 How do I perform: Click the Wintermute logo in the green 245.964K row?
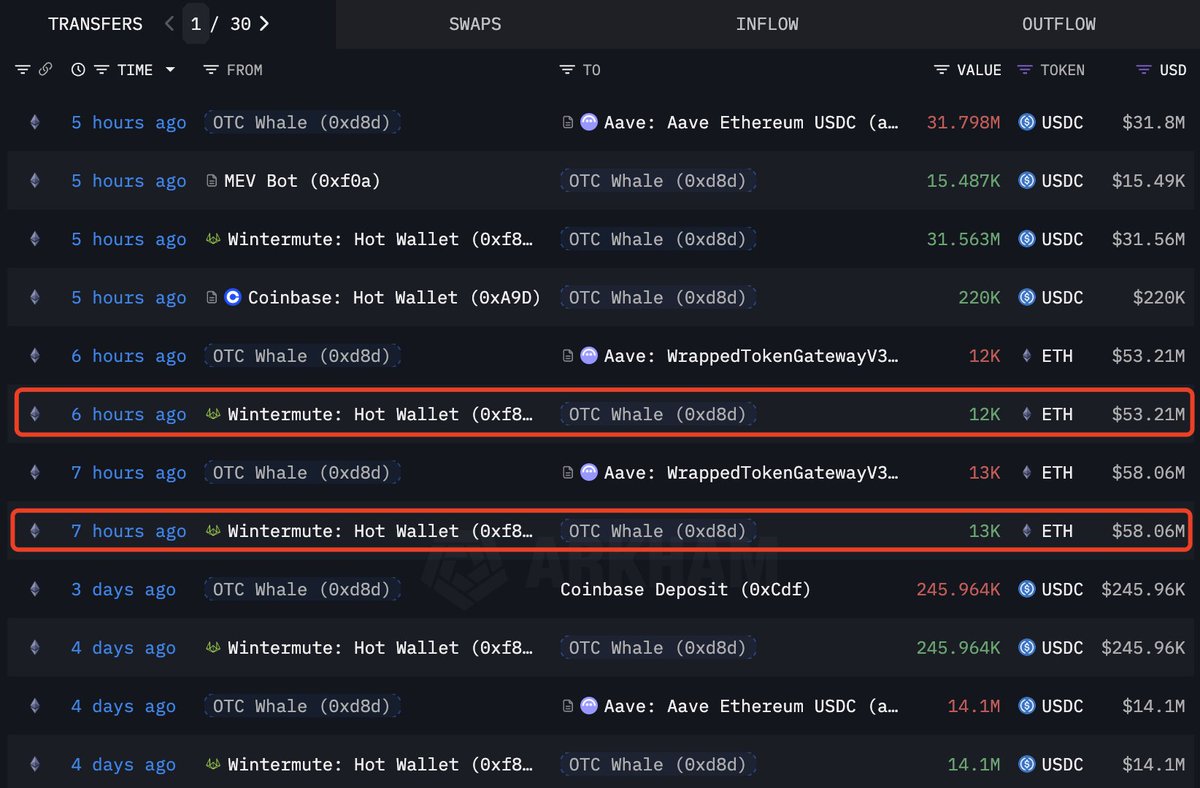pyautogui.click(x=213, y=648)
